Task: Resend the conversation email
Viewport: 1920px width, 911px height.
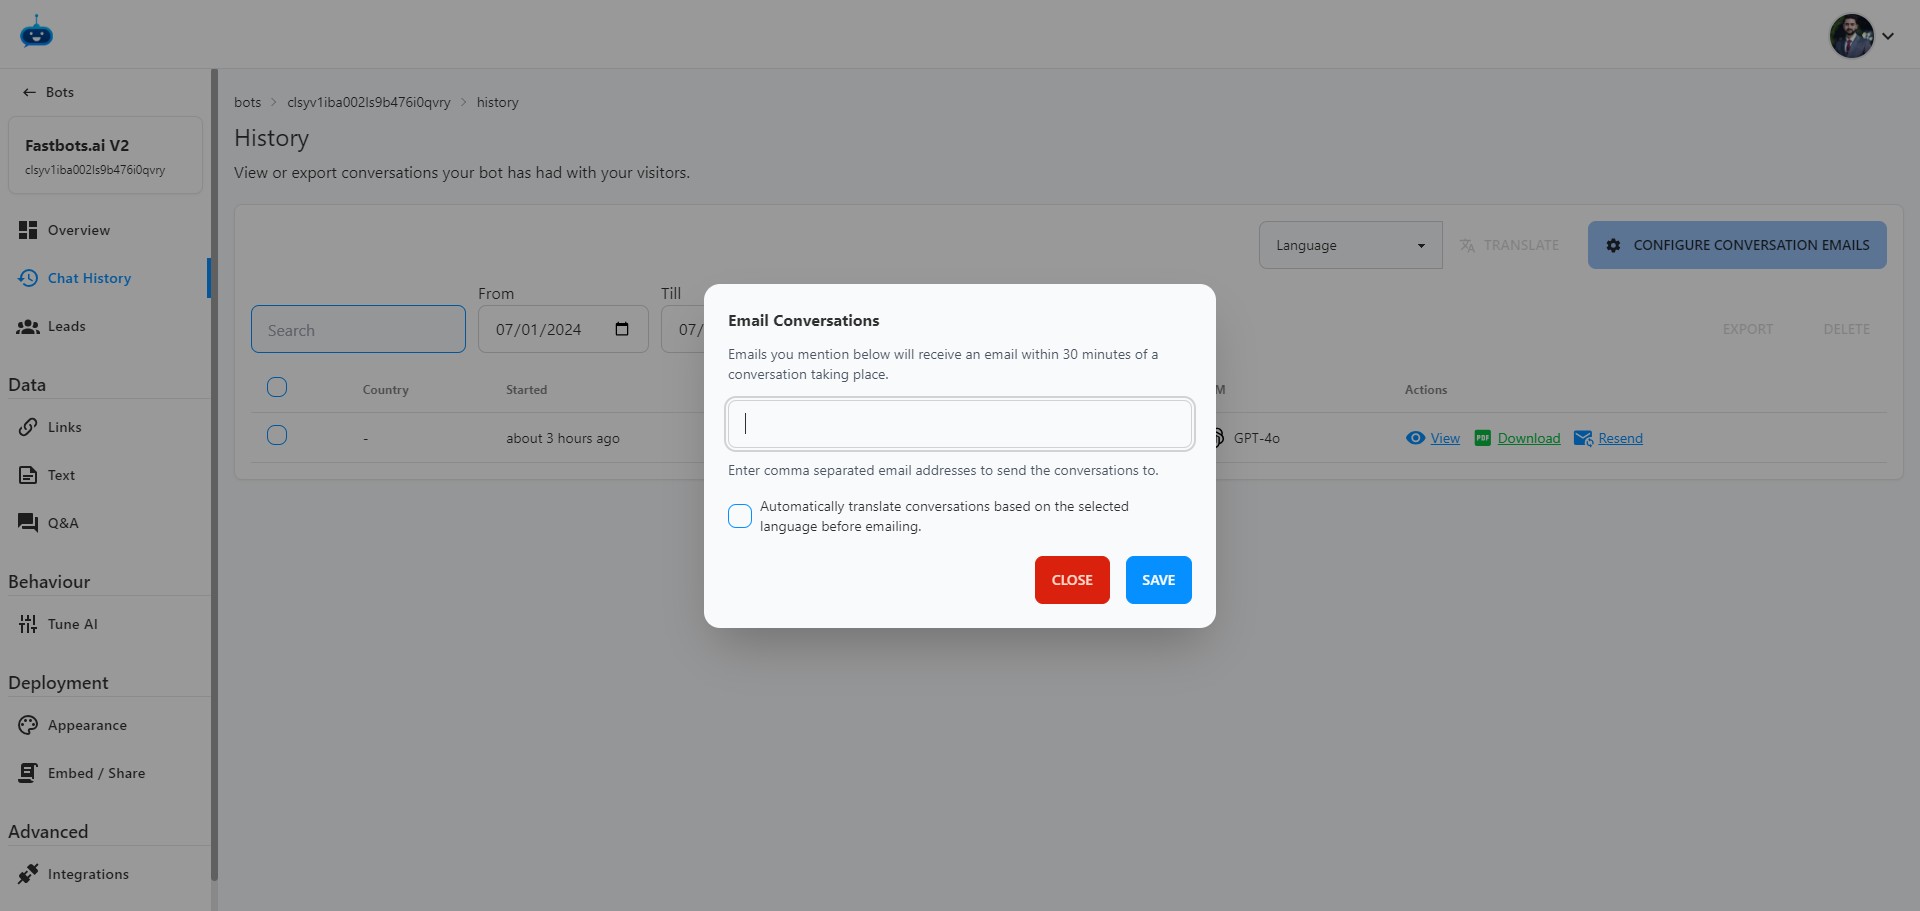Action: [1620, 438]
